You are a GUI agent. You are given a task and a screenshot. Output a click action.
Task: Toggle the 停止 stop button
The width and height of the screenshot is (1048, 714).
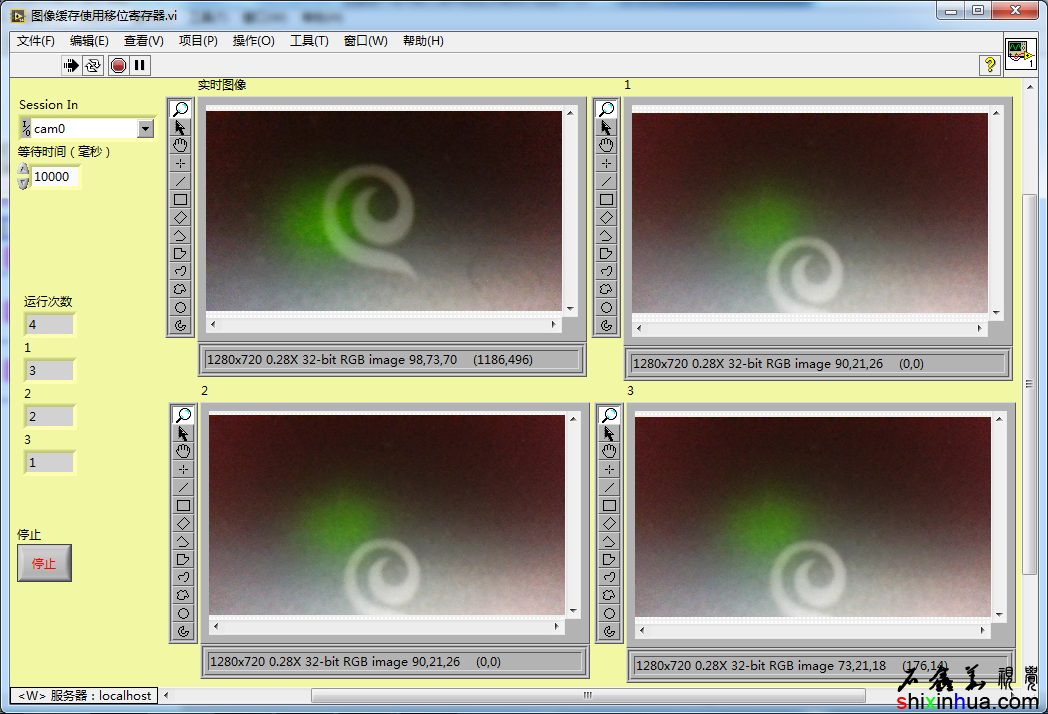pyautogui.click(x=44, y=563)
